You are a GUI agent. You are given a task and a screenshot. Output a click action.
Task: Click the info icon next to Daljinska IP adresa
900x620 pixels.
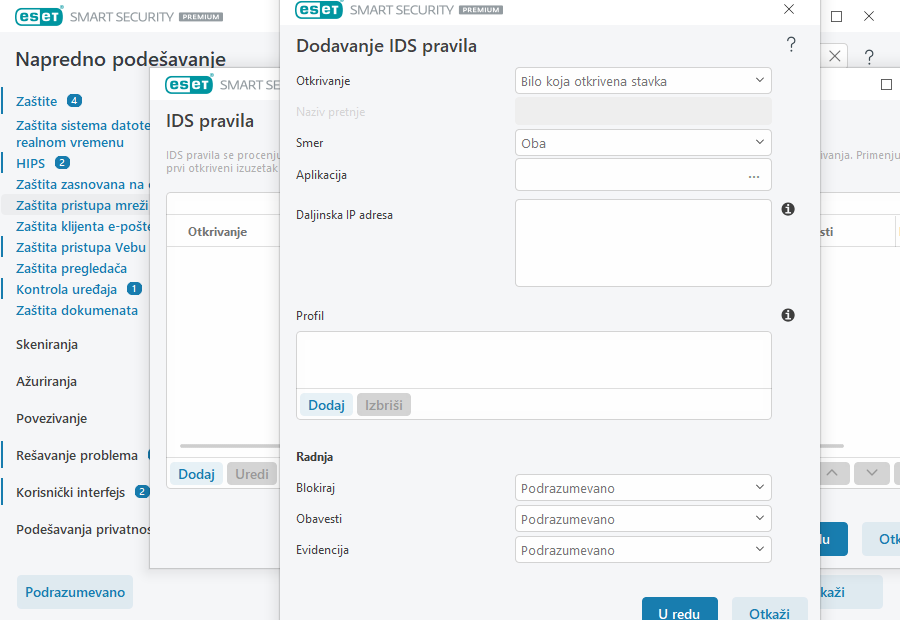(787, 209)
